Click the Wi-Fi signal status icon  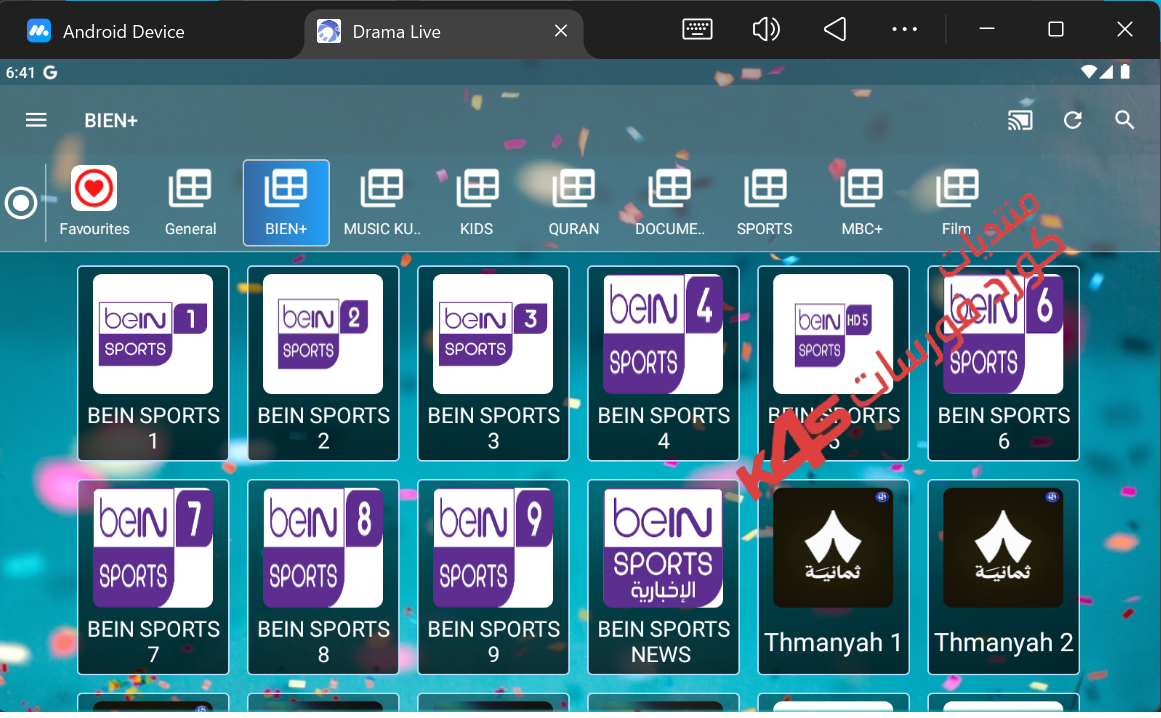(1088, 72)
